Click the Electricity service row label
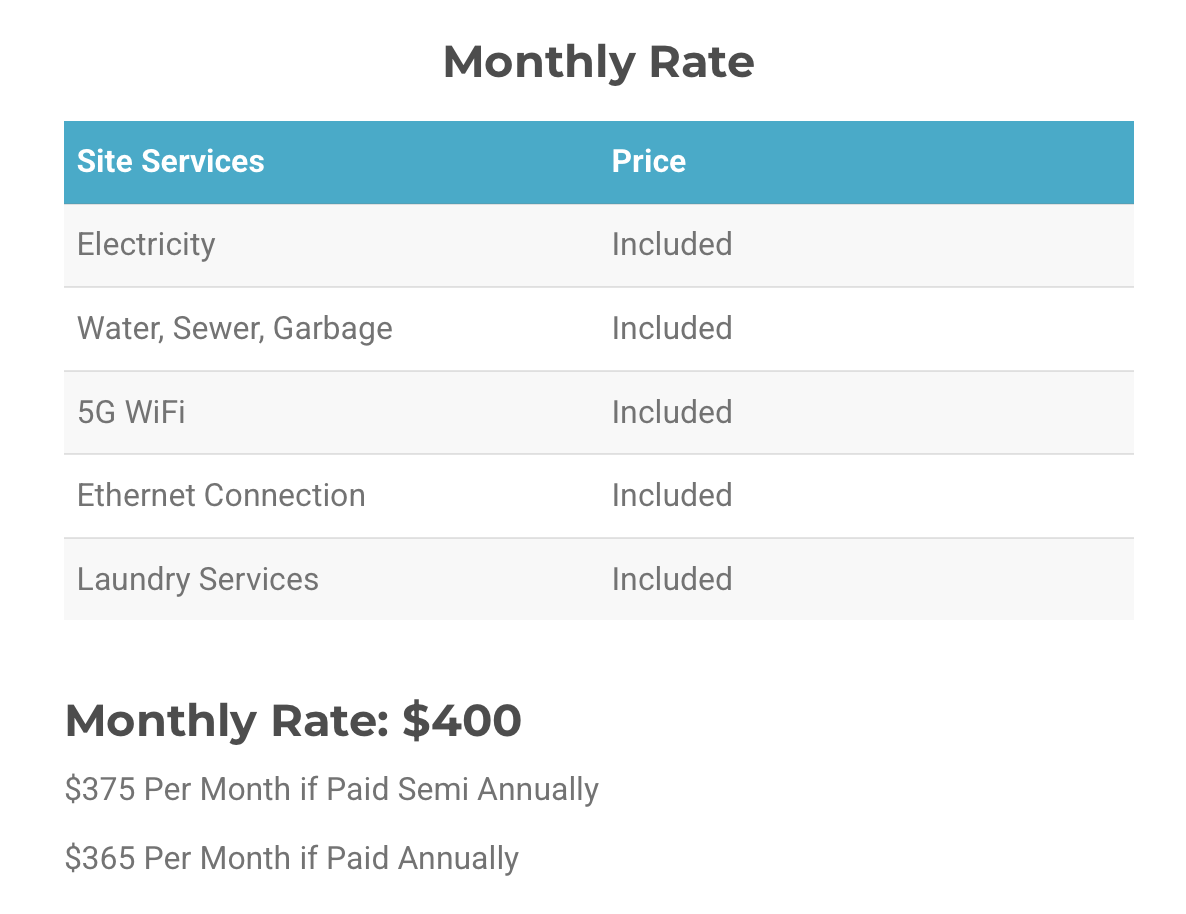 [146, 245]
